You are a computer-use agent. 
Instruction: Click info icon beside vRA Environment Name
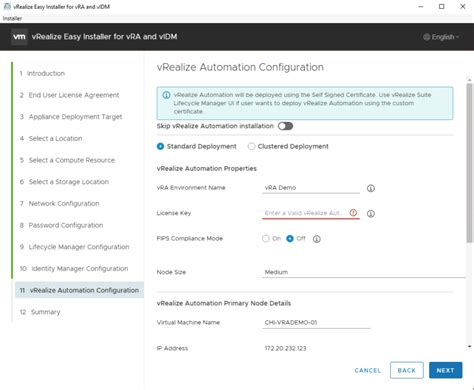pyautogui.click(x=371, y=188)
